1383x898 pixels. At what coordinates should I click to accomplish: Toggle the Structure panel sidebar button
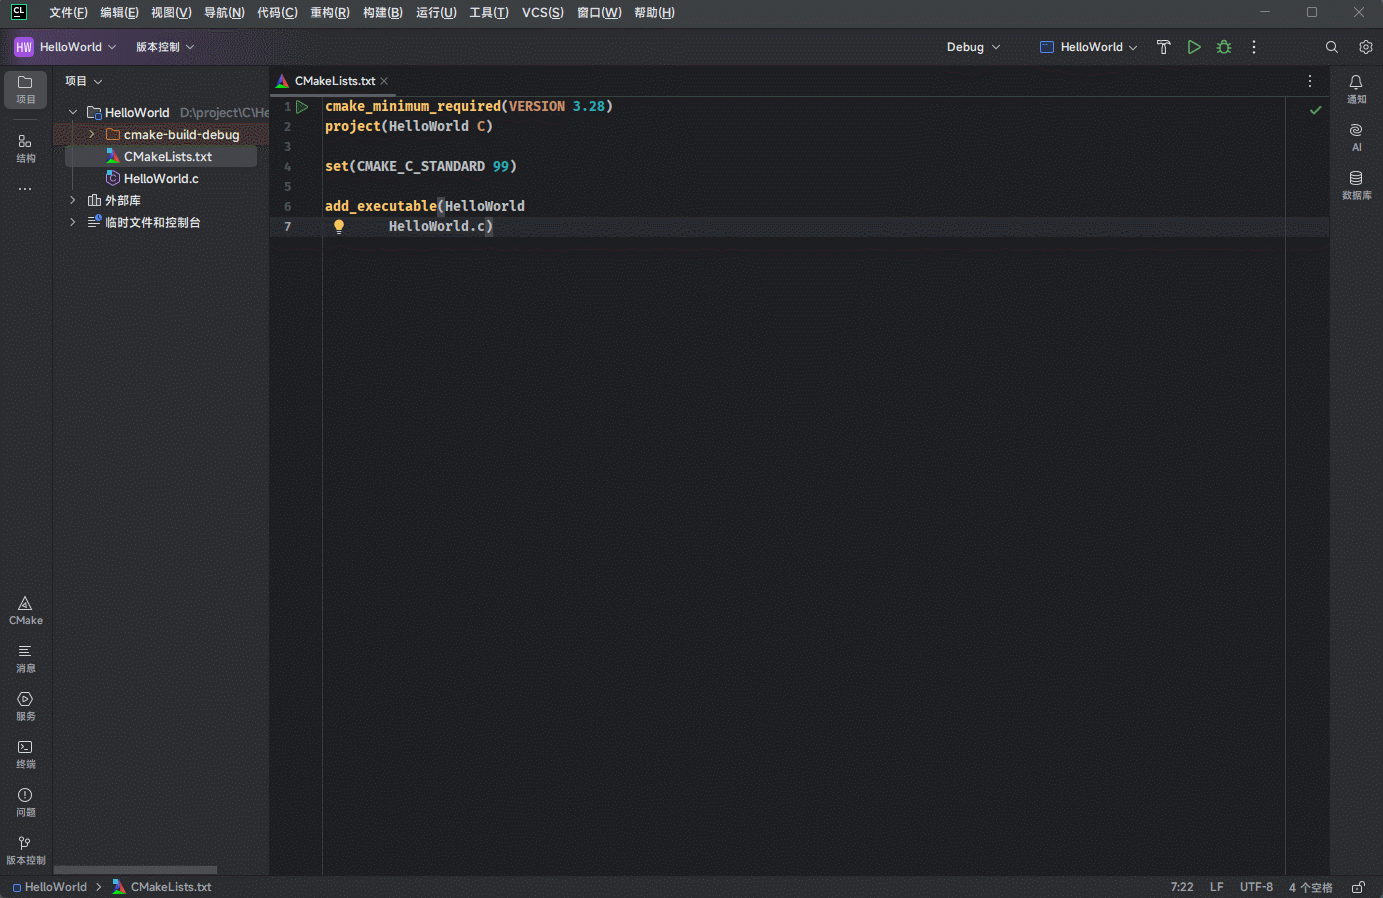[x=25, y=148]
